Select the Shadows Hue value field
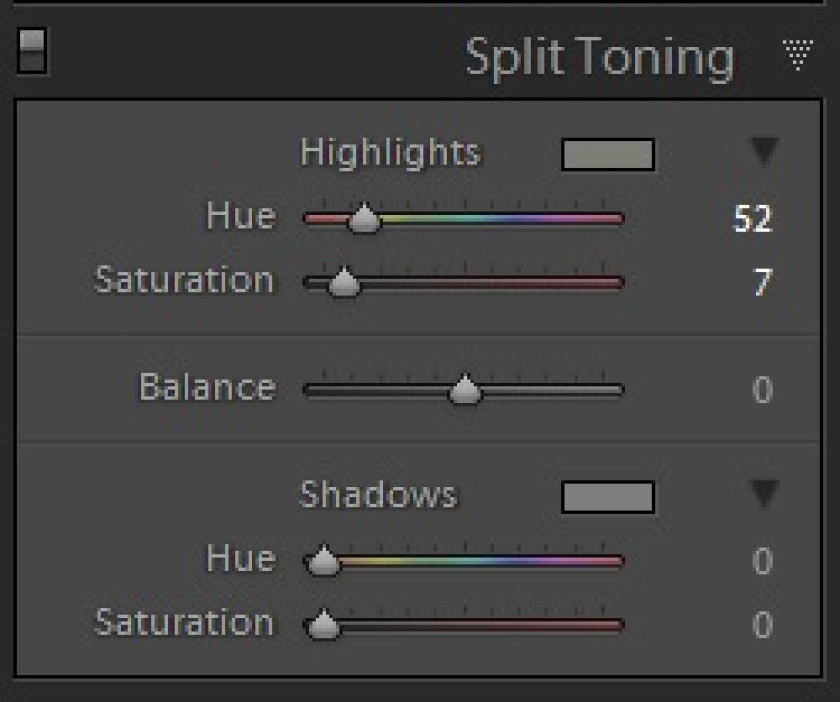The width and height of the screenshot is (840, 702). pos(762,561)
